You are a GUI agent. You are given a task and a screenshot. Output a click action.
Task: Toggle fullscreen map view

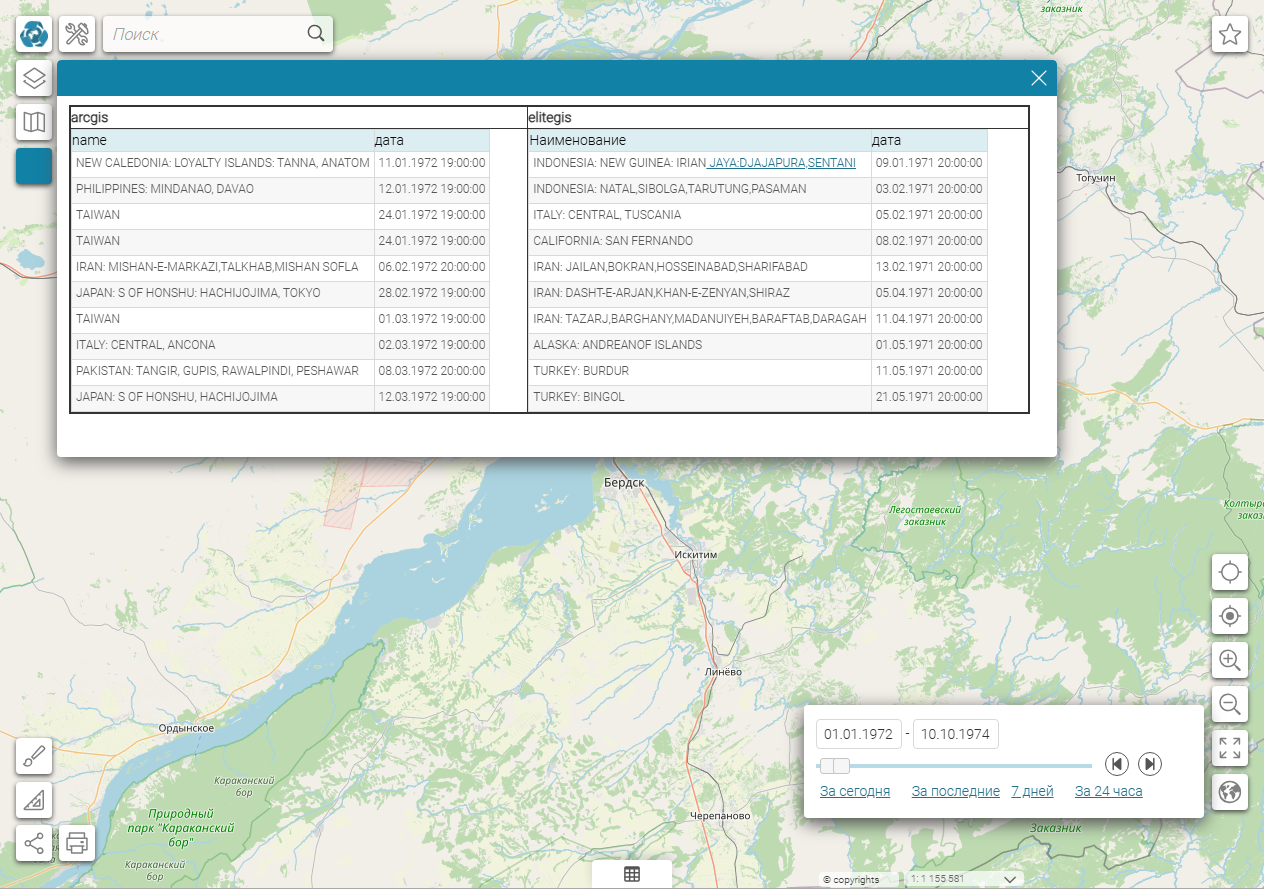[x=1230, y=748]
